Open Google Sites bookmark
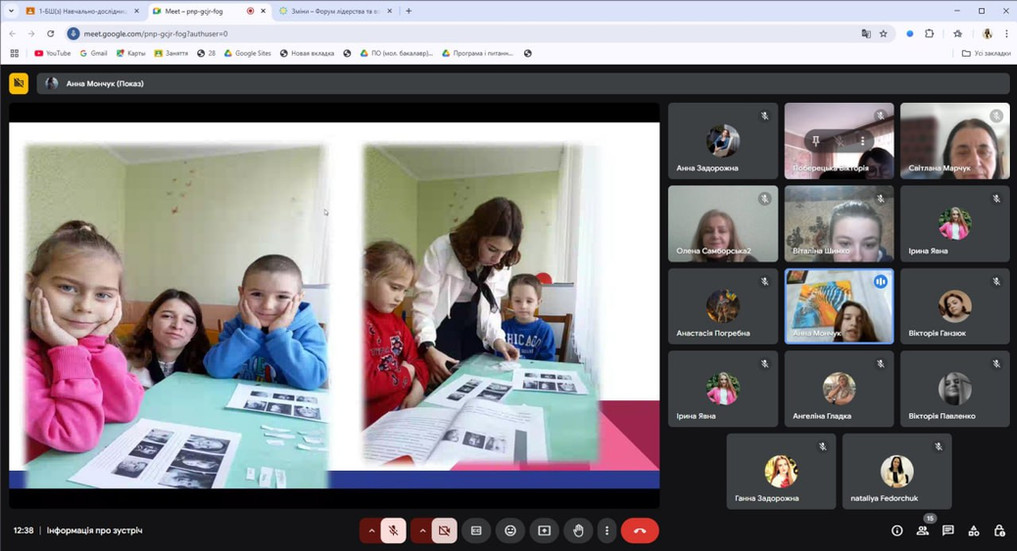This screenshot has height=551, width=1017. [x=247, y=53]
